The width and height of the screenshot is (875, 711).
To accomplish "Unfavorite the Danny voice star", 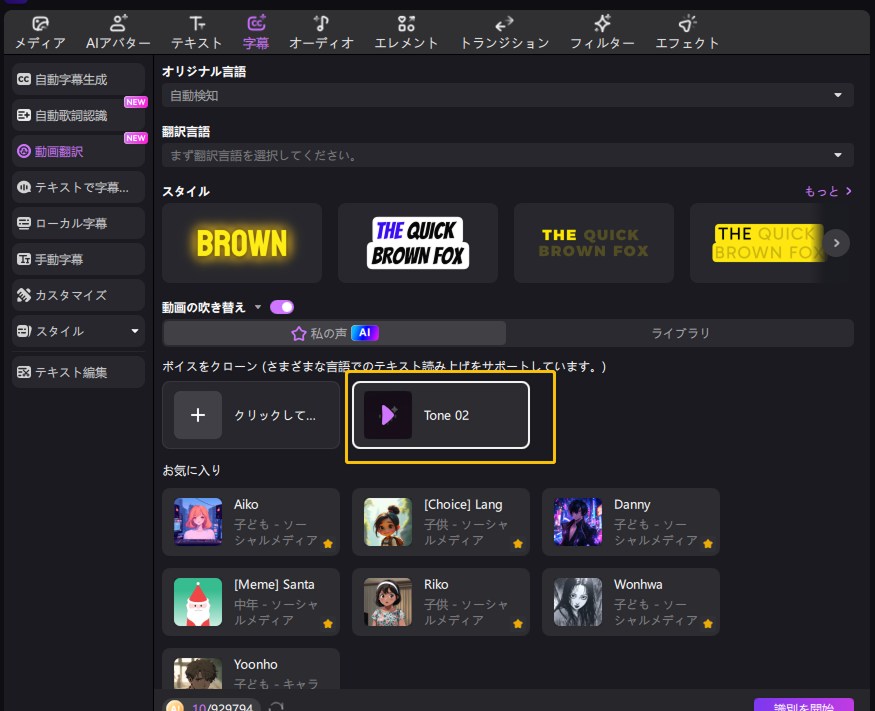I will [707, 542].
